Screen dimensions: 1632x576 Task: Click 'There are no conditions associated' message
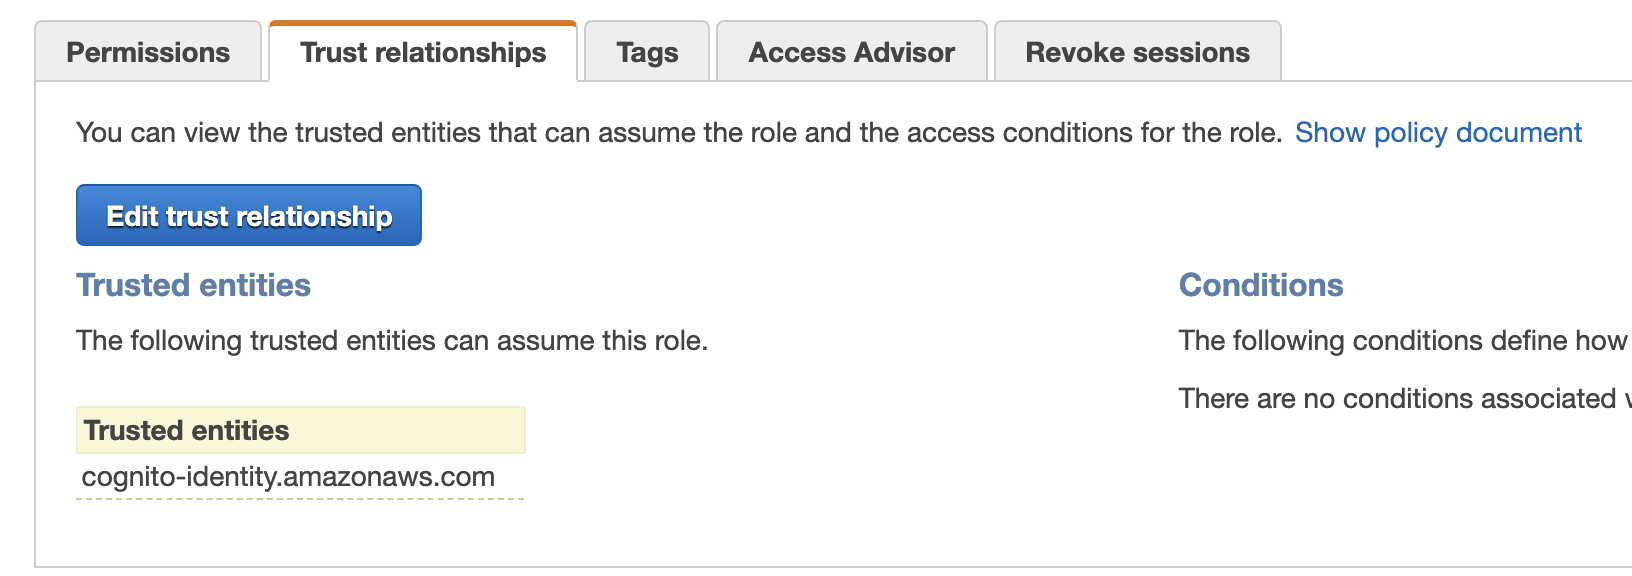pyautogui.click(x=1404, y=399)
